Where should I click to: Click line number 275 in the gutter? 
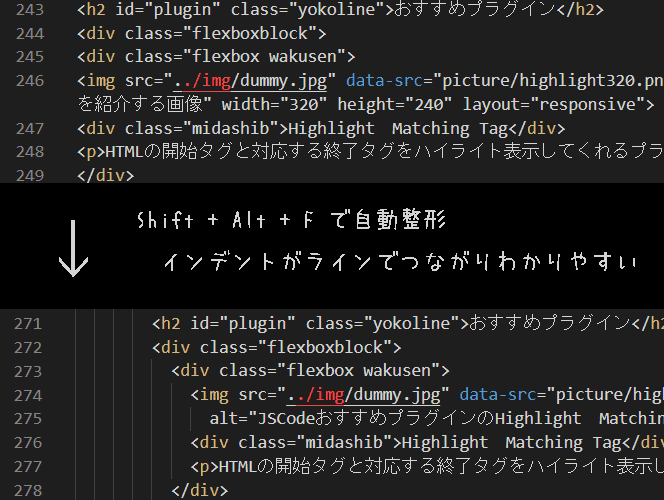click(x=28, y=419)
